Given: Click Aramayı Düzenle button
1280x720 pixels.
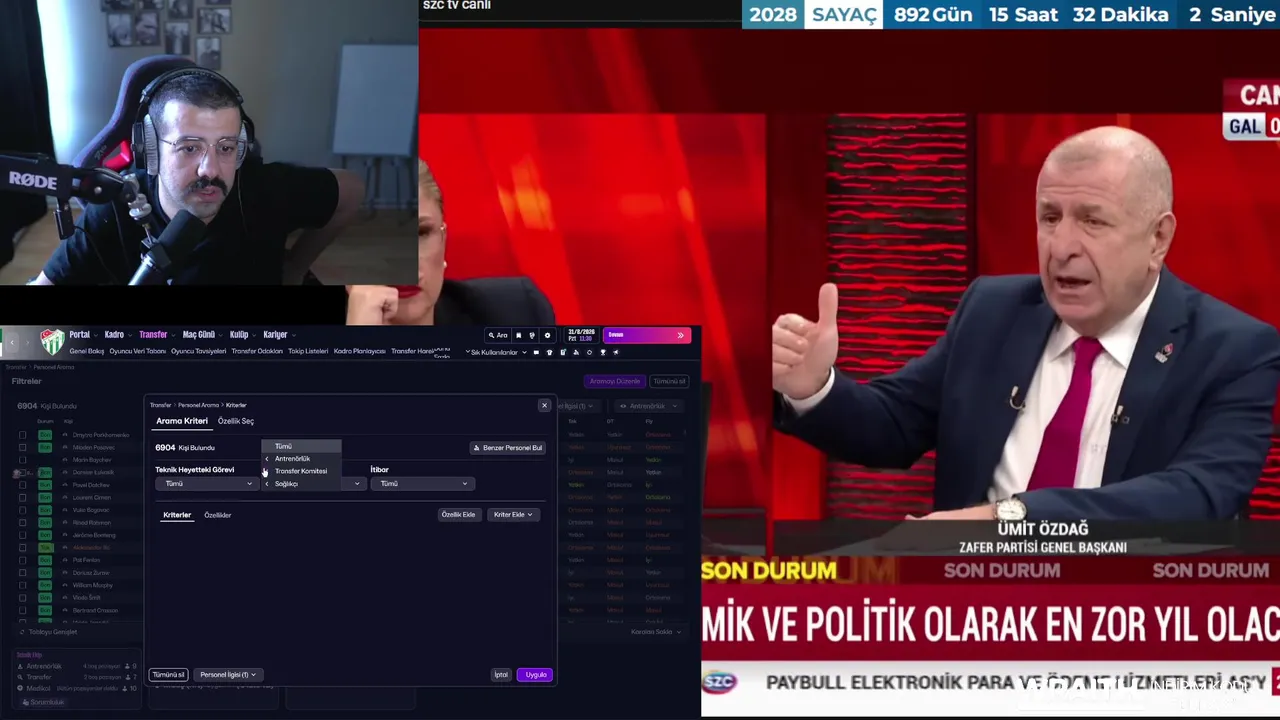Looking at the screenshot, I should (x=614, y=381).
